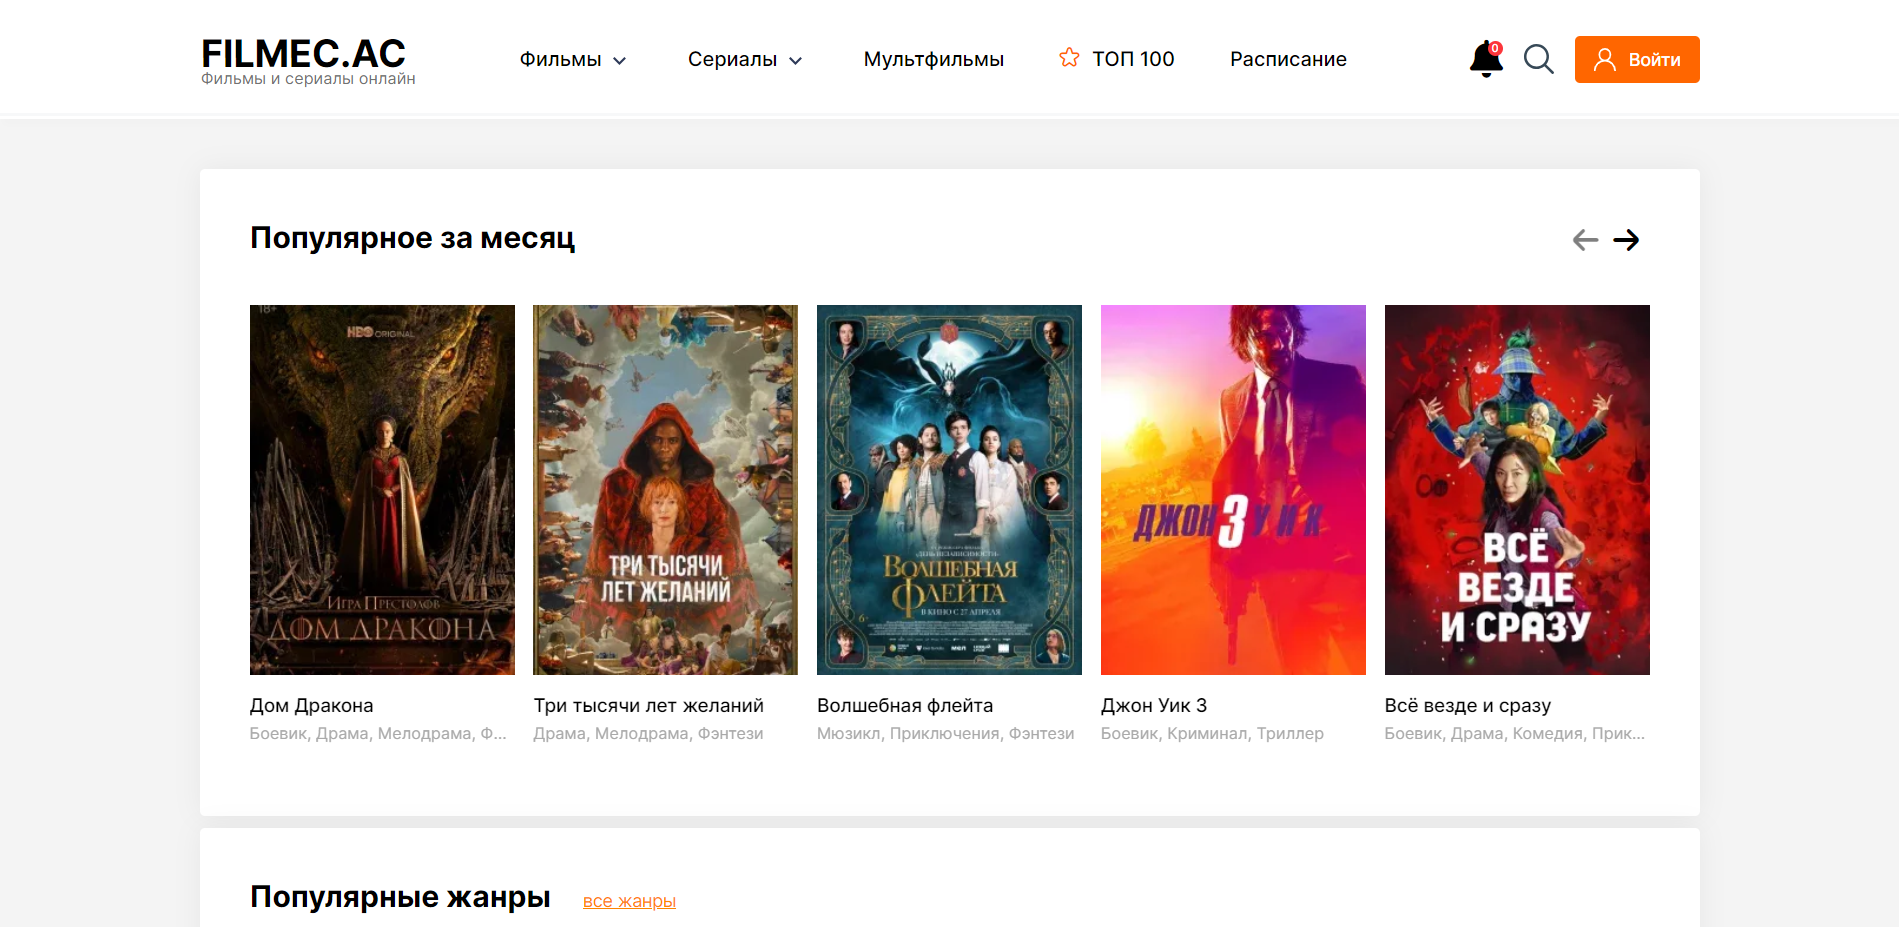This screenshot has height=927, width=1899.
Task: Open the все жанры link
Action: click(629, 901)
